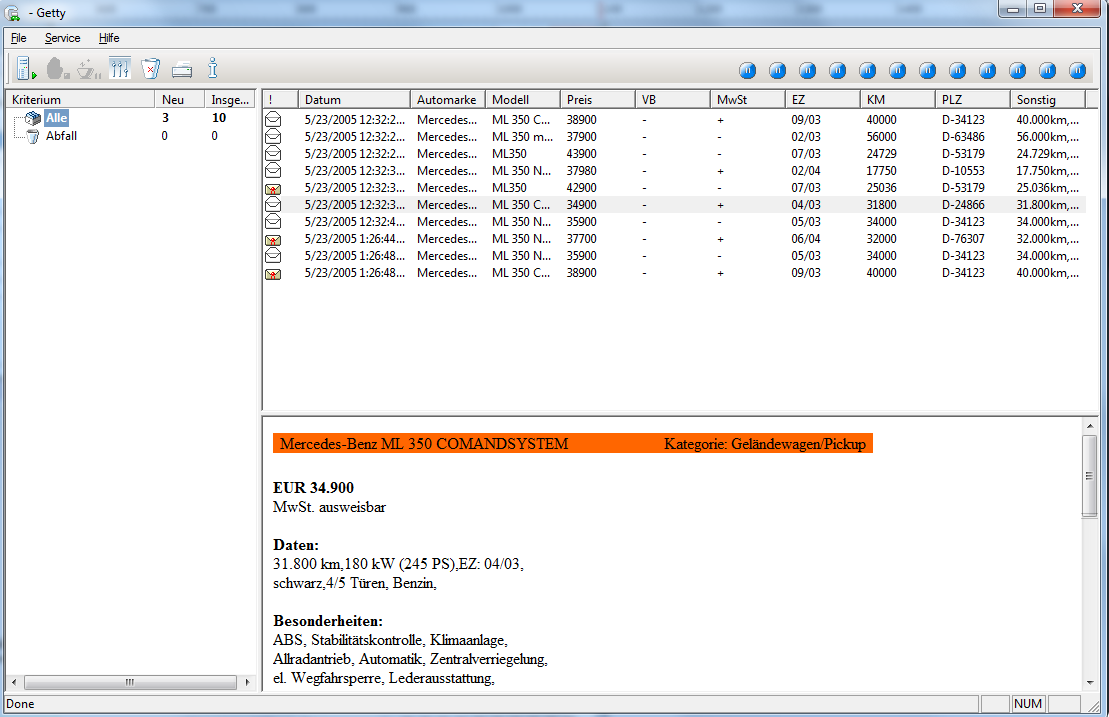The width and height of the screenshot is (1109, 717).
Task: Open info via the blue 'i' icon
Action: point(213,69)
